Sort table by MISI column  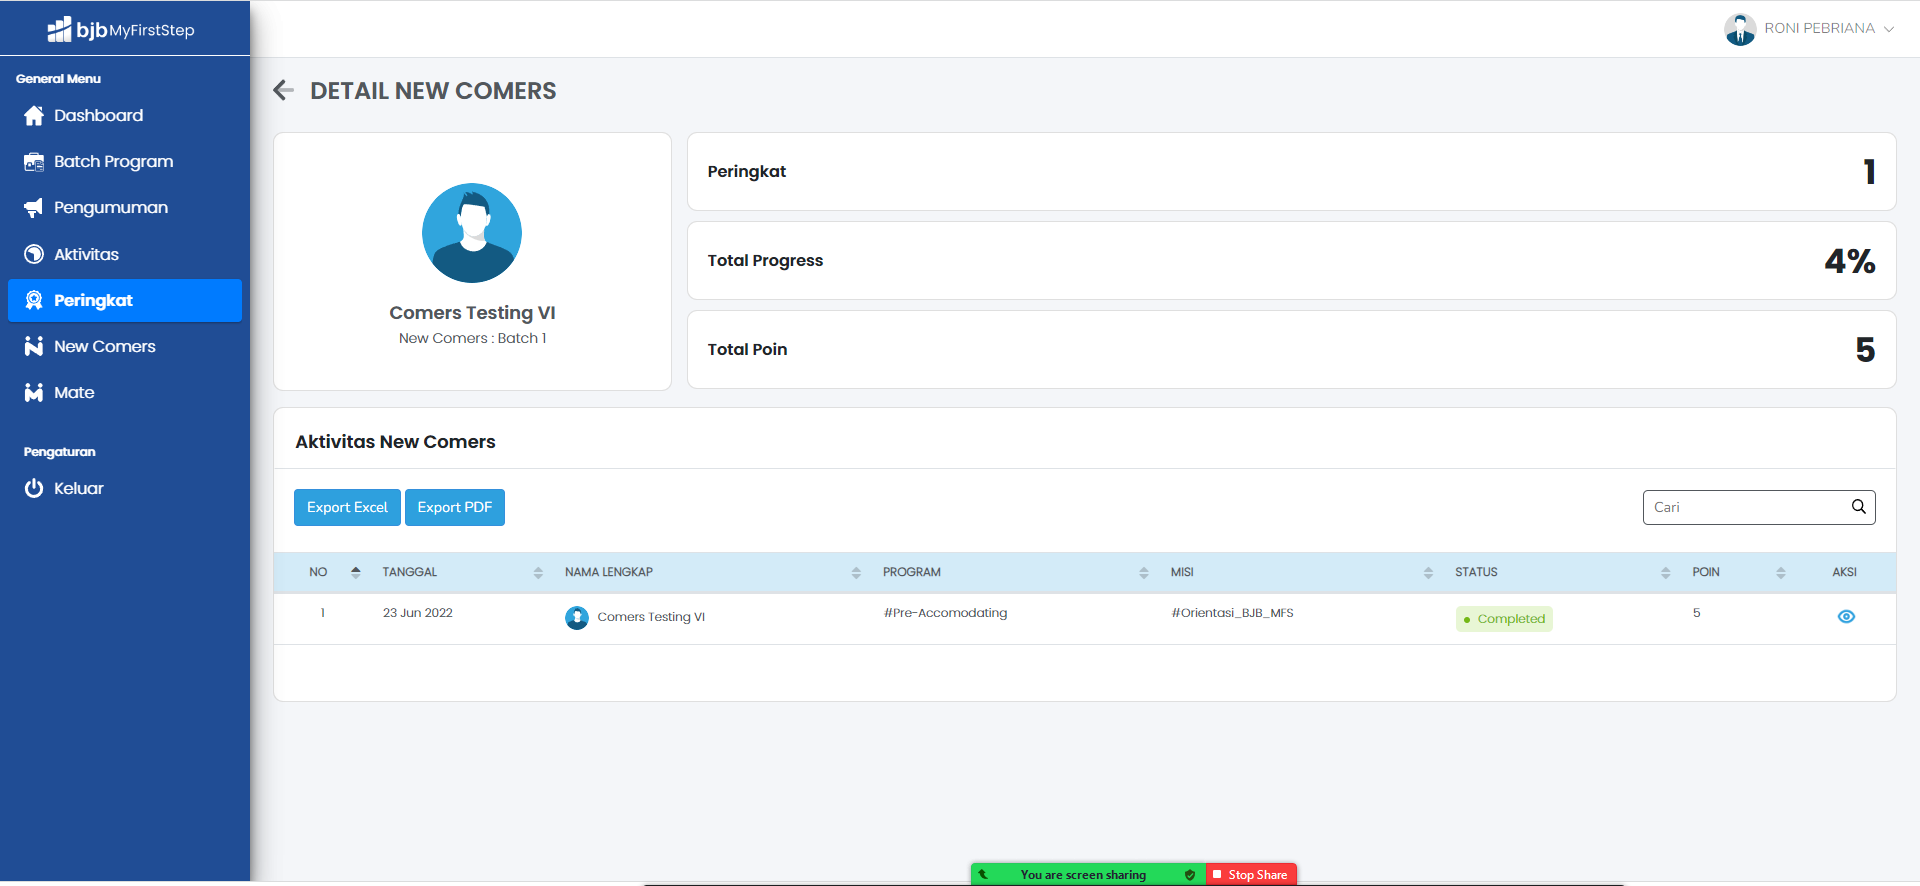(1428, 572)
